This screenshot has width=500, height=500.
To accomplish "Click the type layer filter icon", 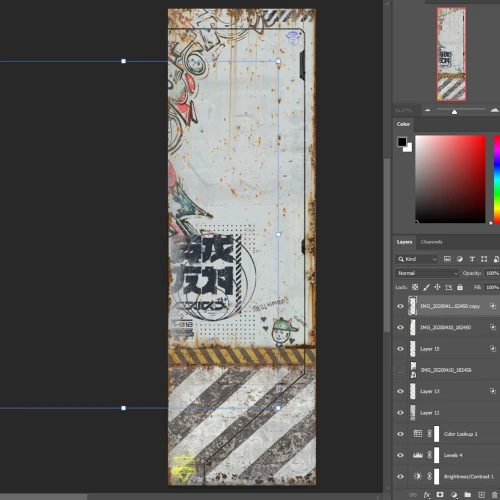I will coord(472,259).
